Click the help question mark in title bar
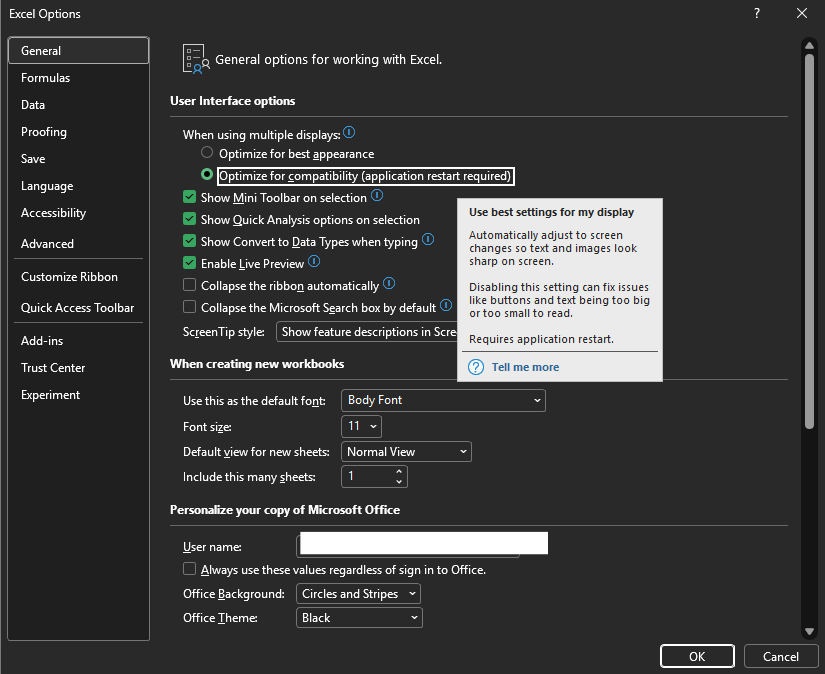Screen dimensions: 825x674 click(757, 13)
